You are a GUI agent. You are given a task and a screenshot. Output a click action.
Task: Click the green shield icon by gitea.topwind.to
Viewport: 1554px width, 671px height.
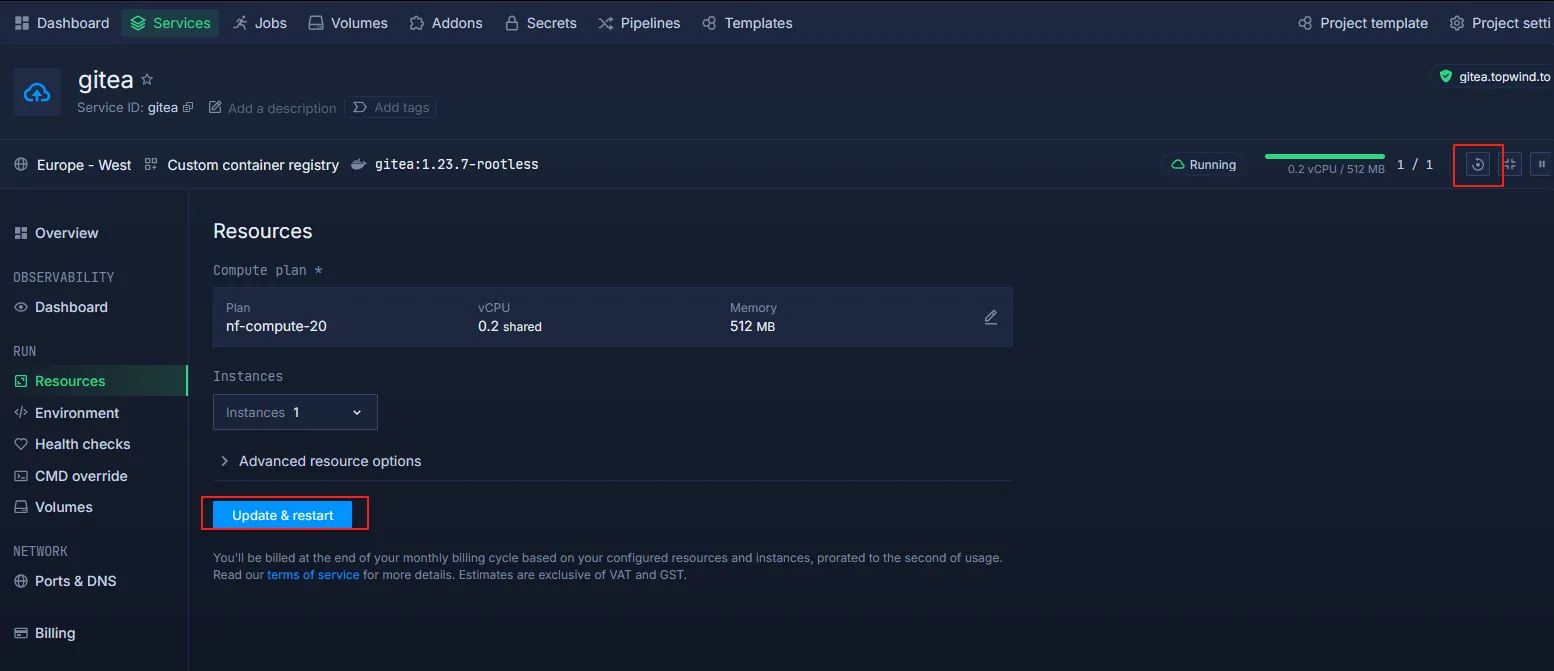click(x=1445, y=76)
